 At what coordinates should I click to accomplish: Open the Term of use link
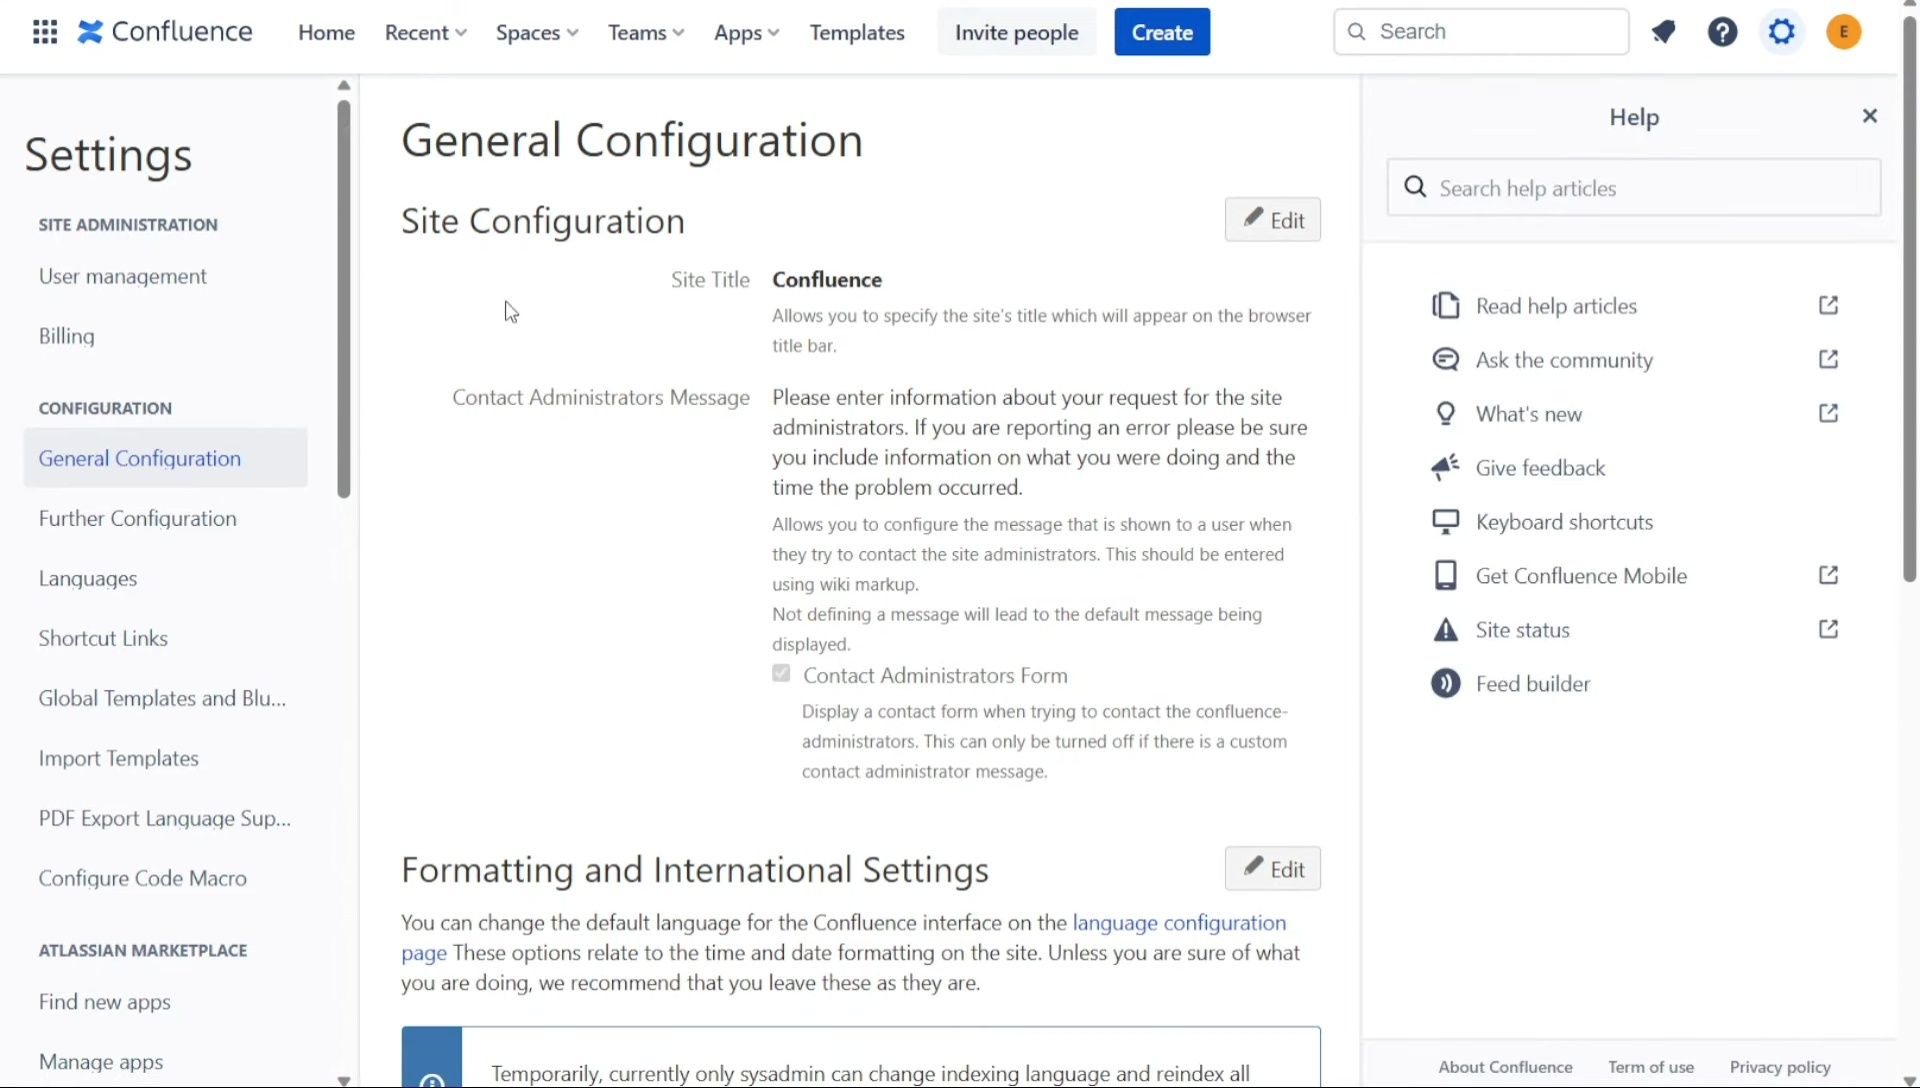pos(1651,1067)
